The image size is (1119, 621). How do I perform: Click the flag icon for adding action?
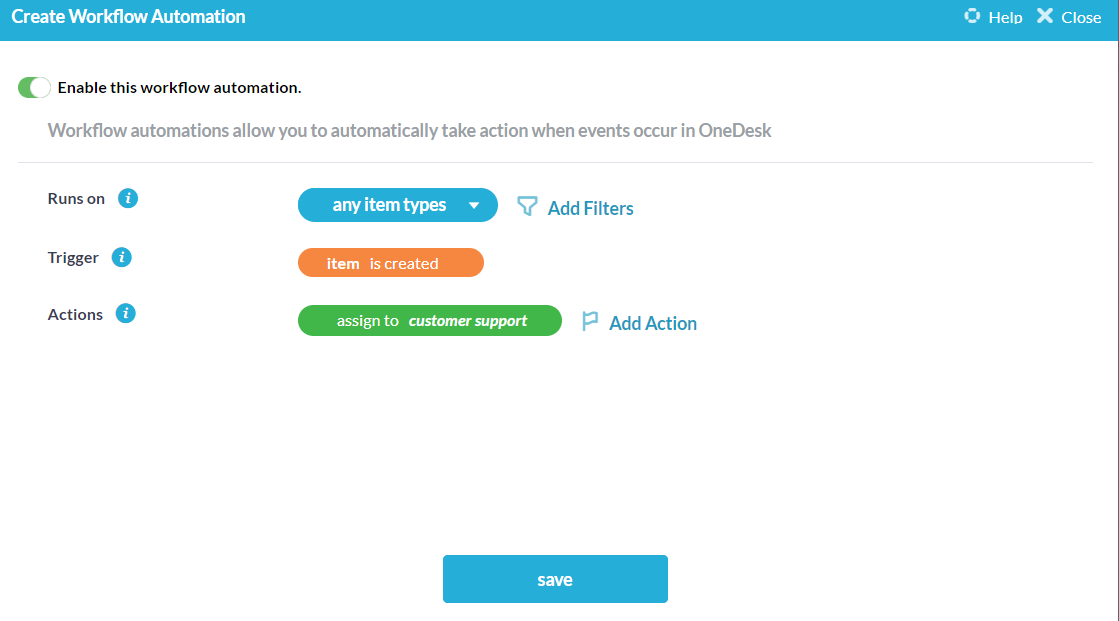click(590, 322)
